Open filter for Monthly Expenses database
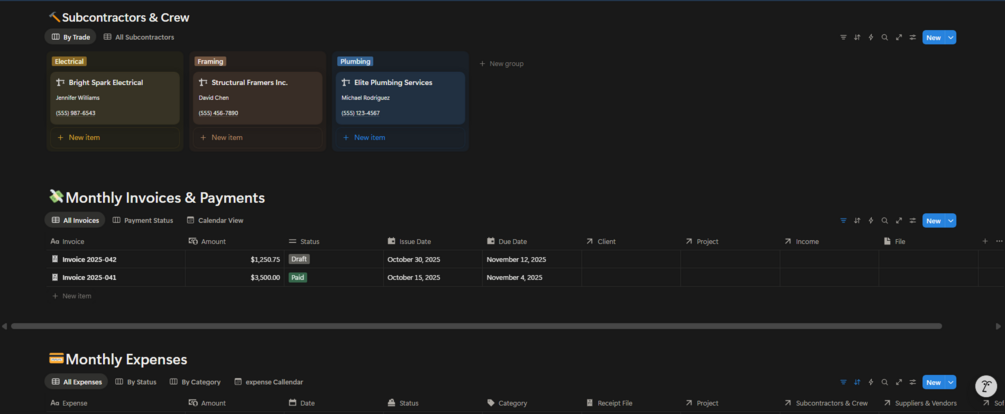Viewport: 1005px width, 414px height. [x=843, y=382]
